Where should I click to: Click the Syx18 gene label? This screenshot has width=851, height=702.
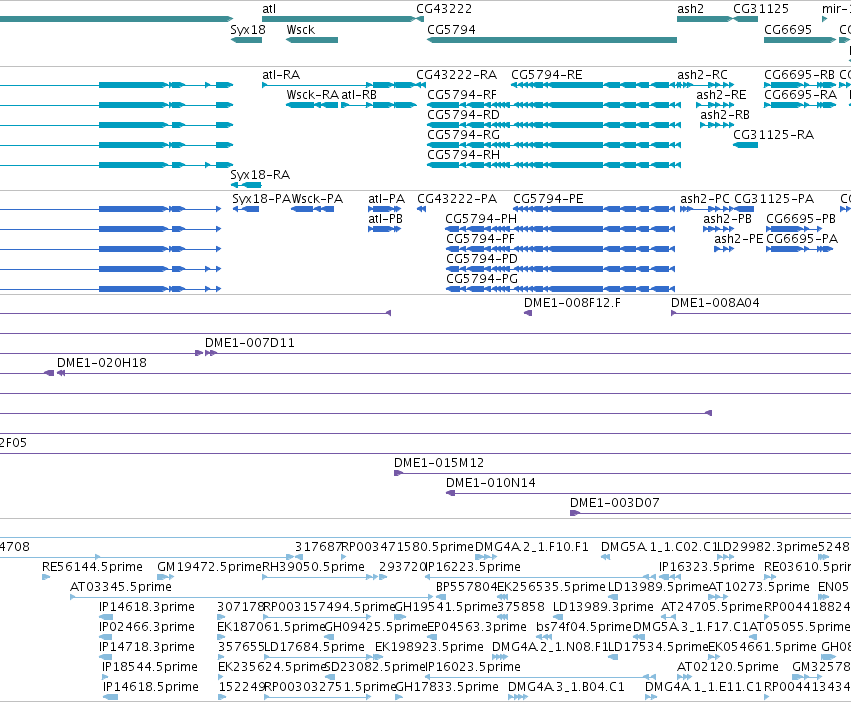point(248,30)
